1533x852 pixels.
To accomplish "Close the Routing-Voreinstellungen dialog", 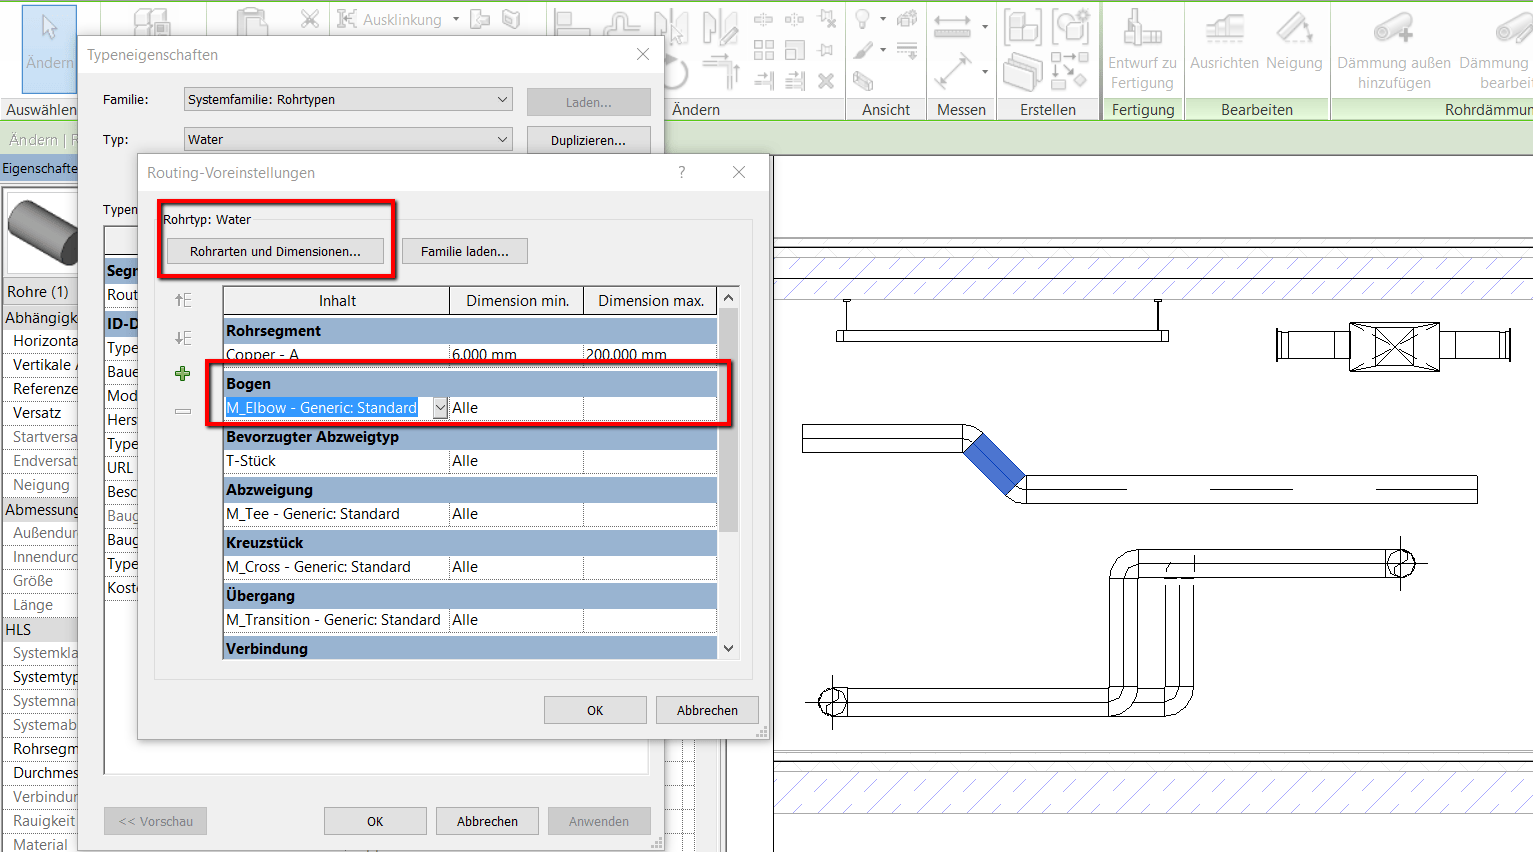I will click(x=739, y=172).
